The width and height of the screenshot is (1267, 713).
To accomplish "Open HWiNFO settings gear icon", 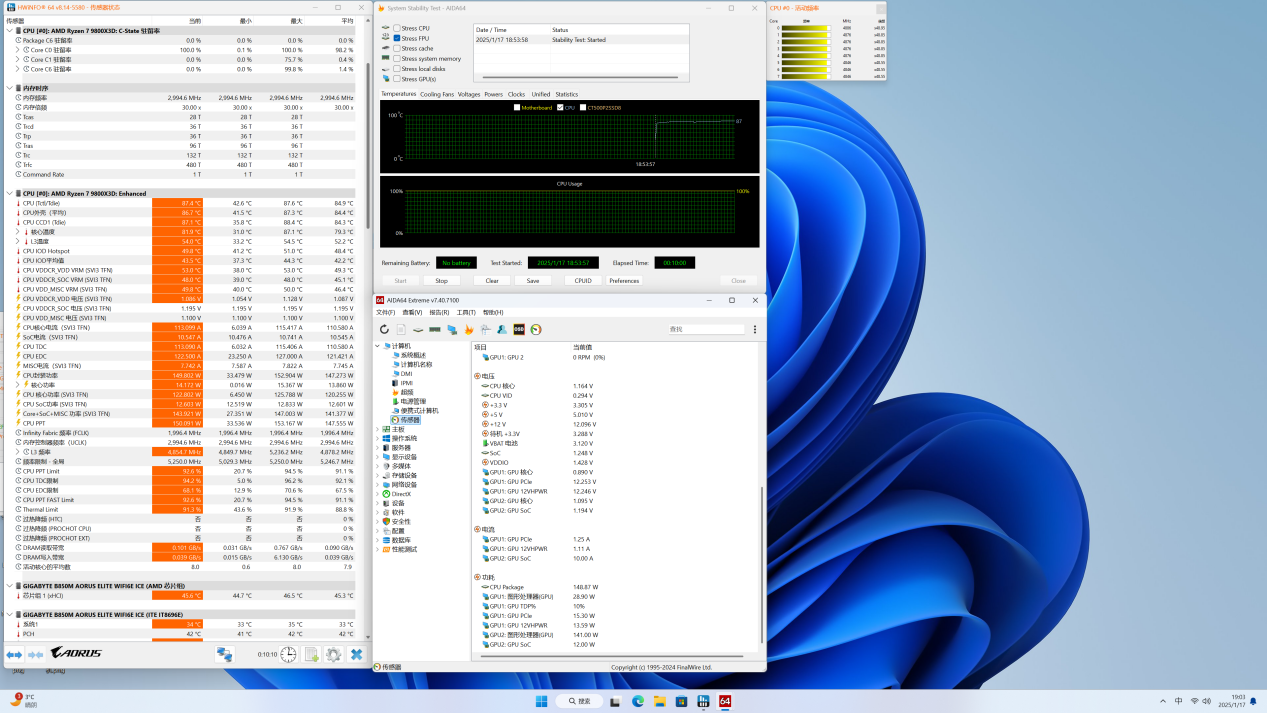I will point(333,654).
